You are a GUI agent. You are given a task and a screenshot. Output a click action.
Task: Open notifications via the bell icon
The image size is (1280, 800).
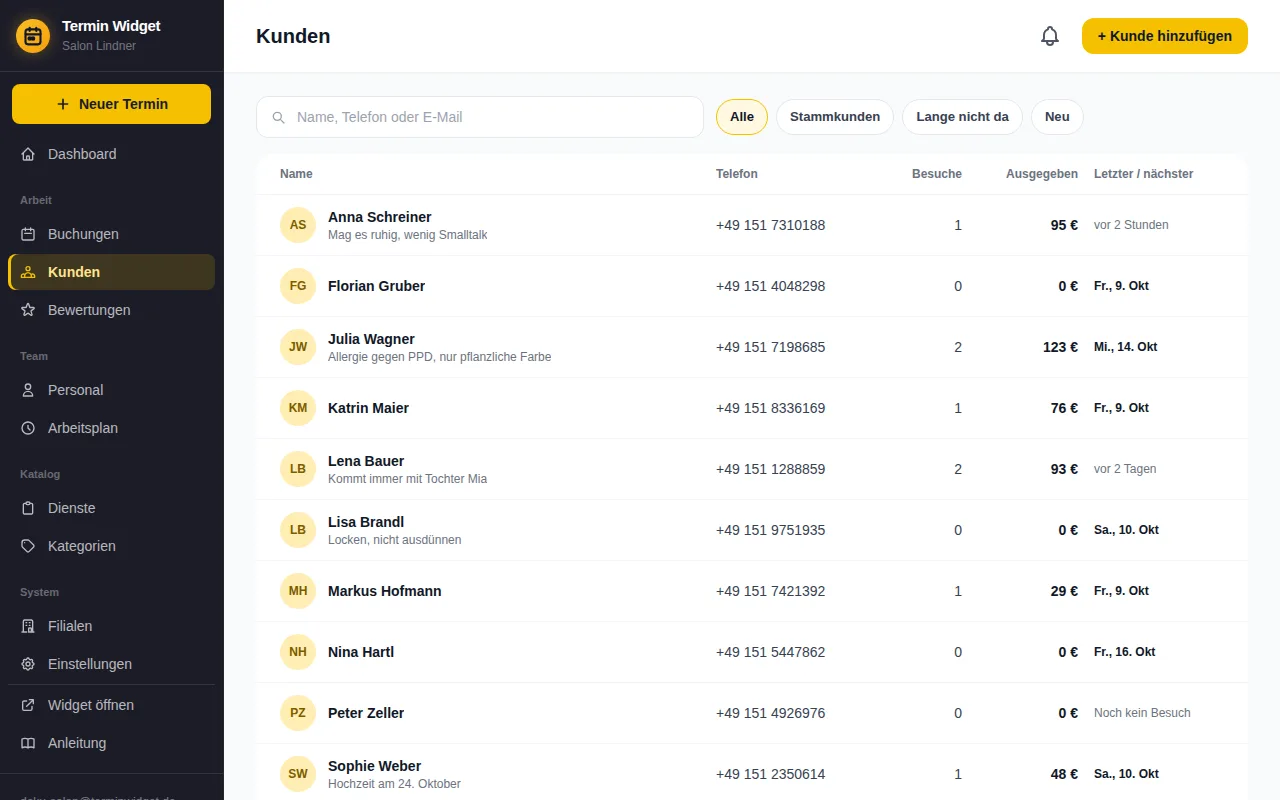click(1050, 36)
